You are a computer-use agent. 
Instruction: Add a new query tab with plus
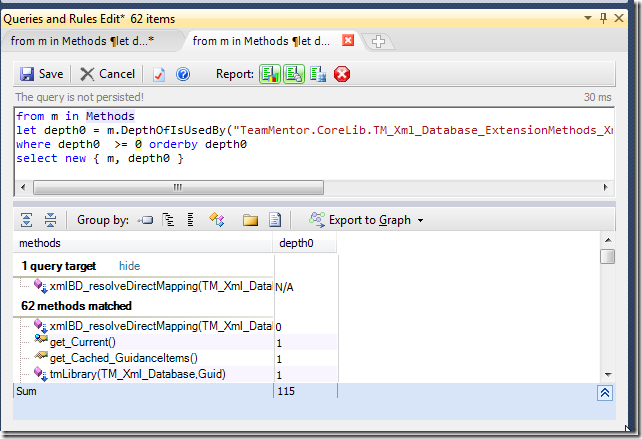(x=378, y=41)
